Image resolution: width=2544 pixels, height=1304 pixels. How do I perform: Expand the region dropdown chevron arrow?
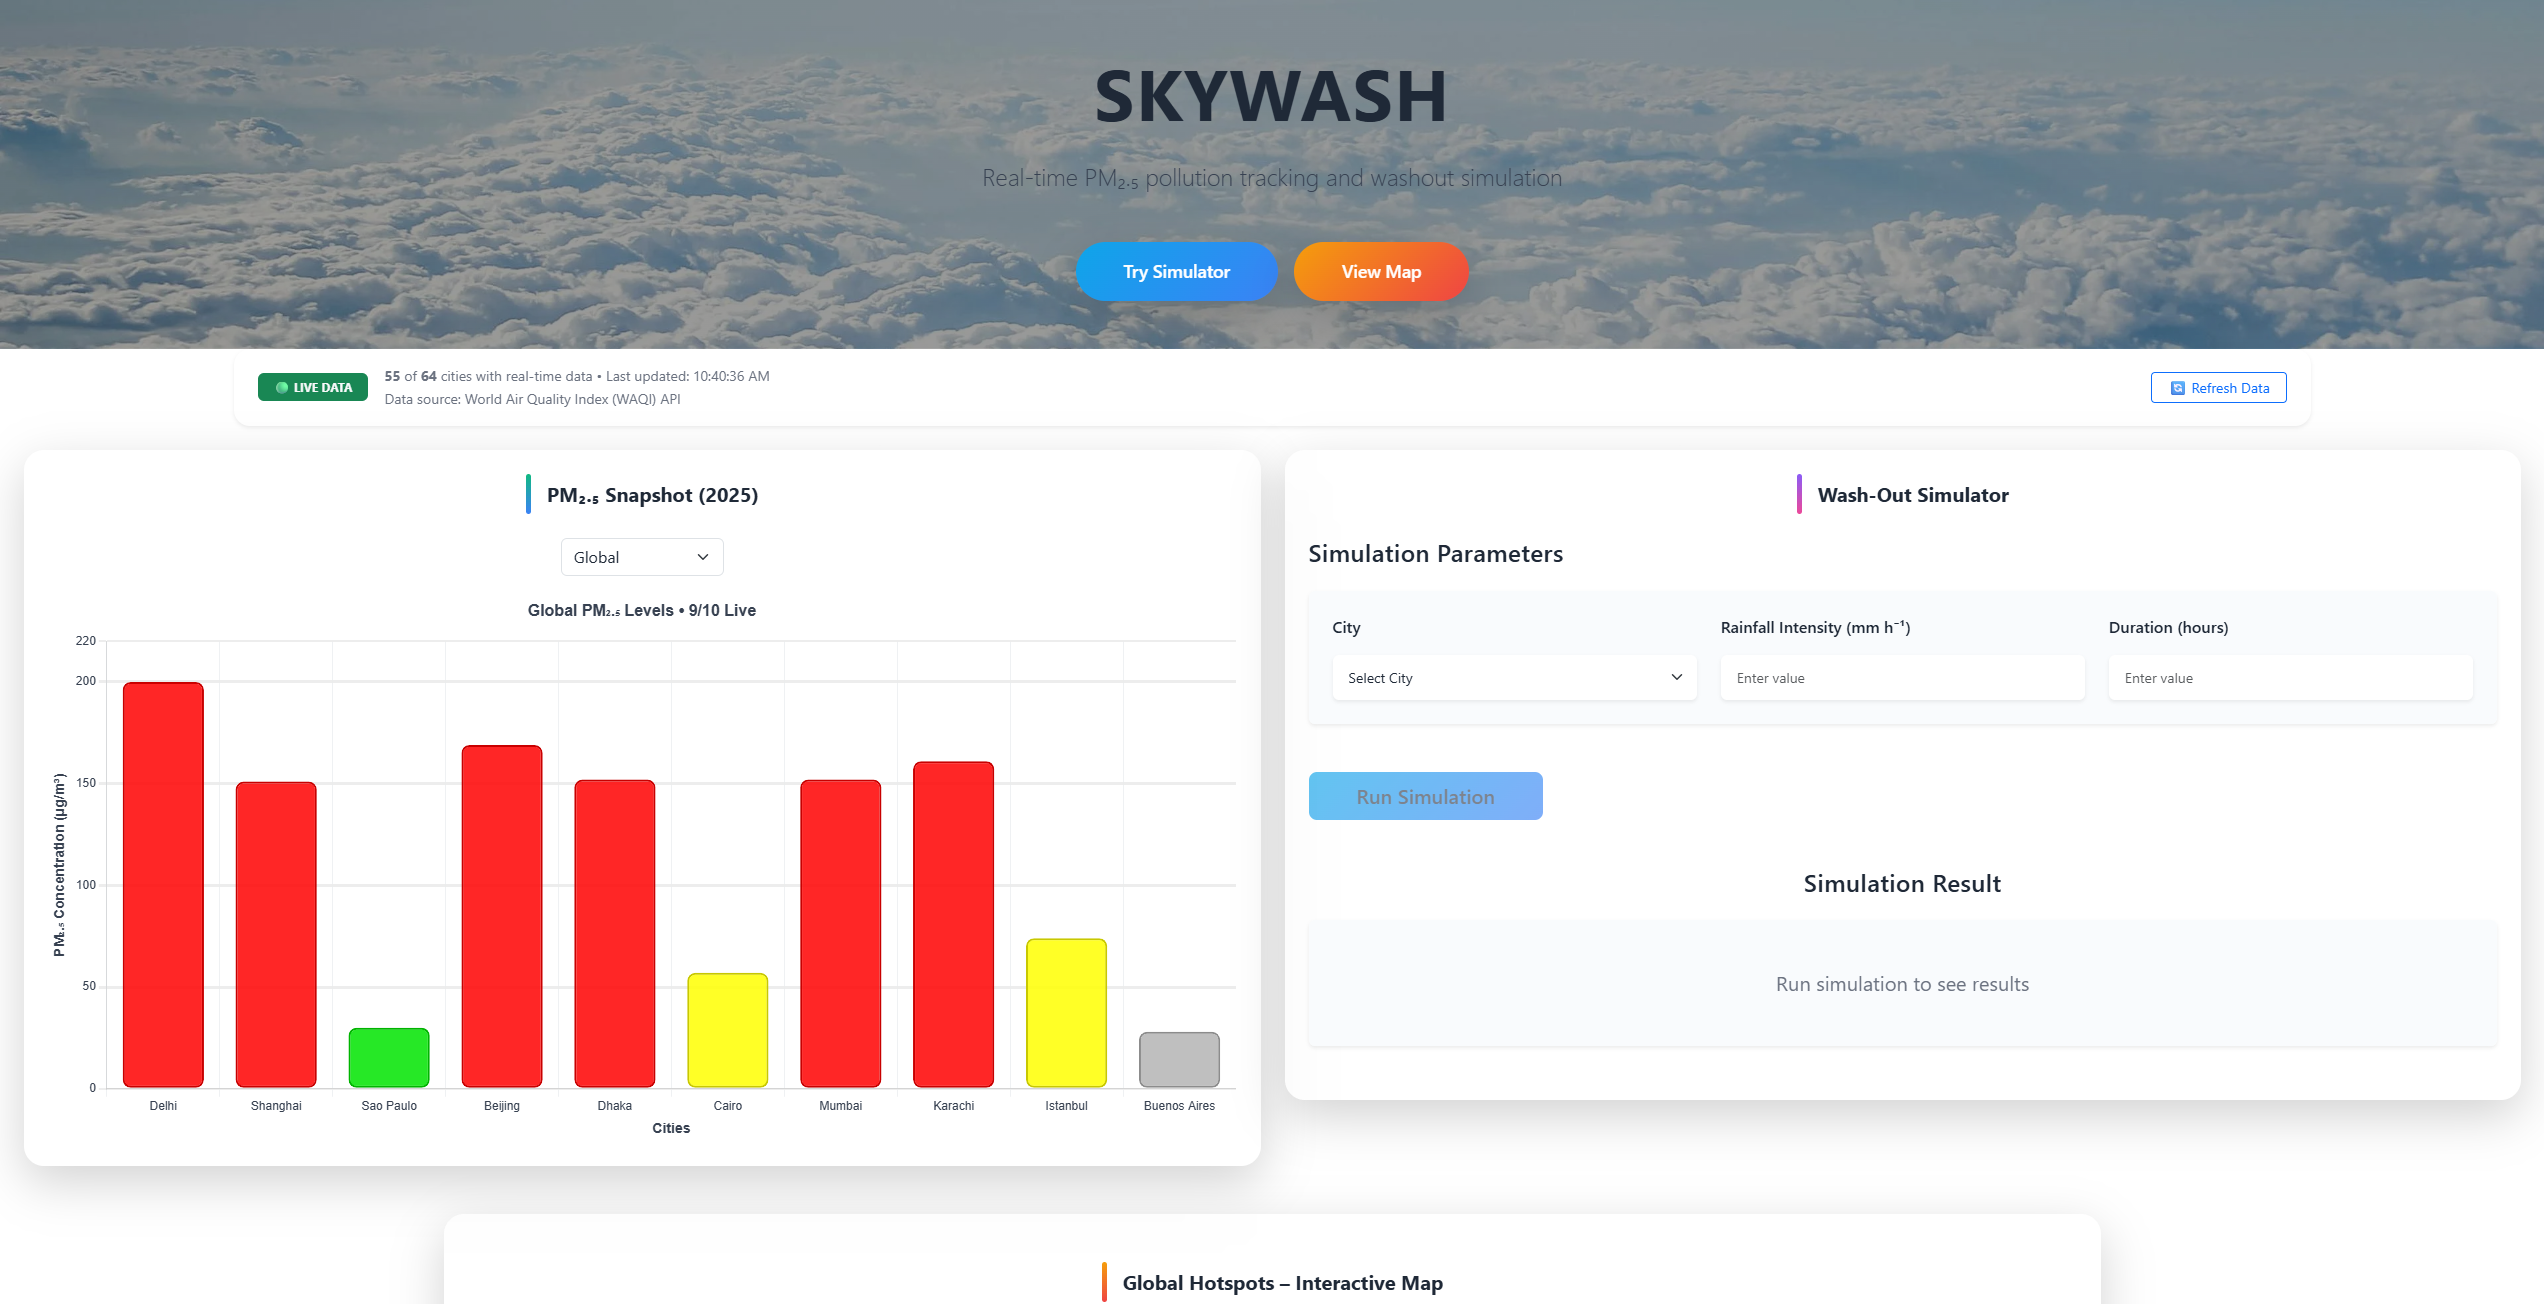(703, 557)
